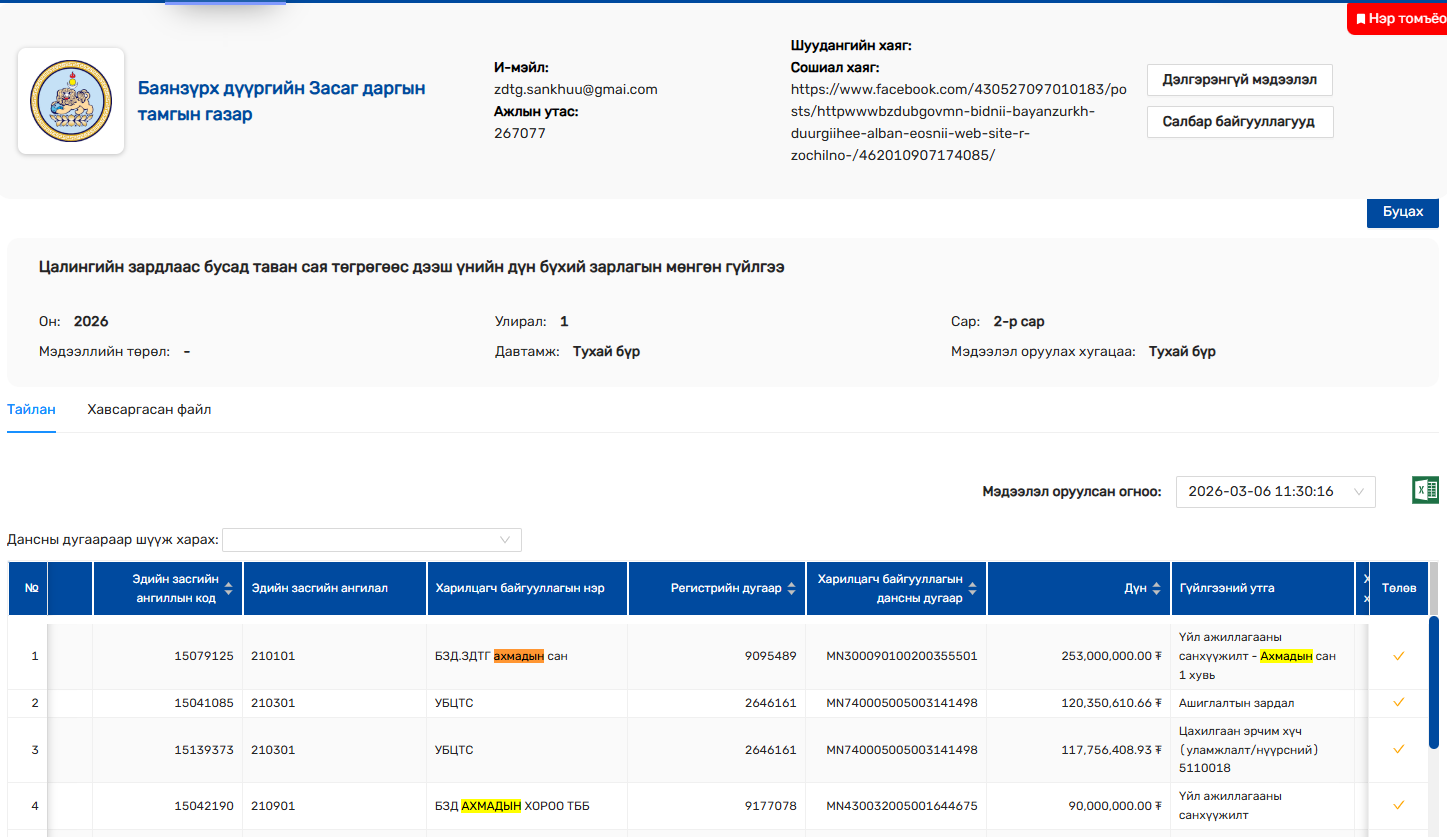
Task: Sort the Дүн amount column
Action: (x=1157, y=588)
